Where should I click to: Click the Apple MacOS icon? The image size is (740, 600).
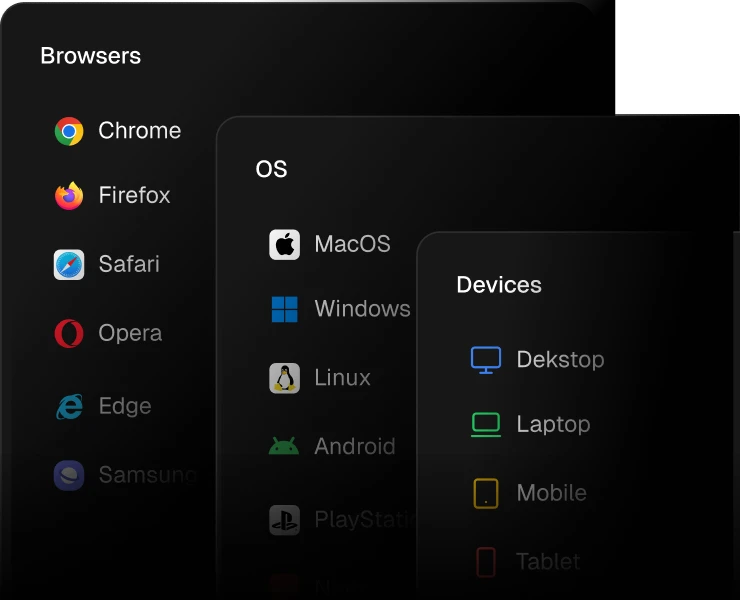pyautogui.click(x=284, y=245)
